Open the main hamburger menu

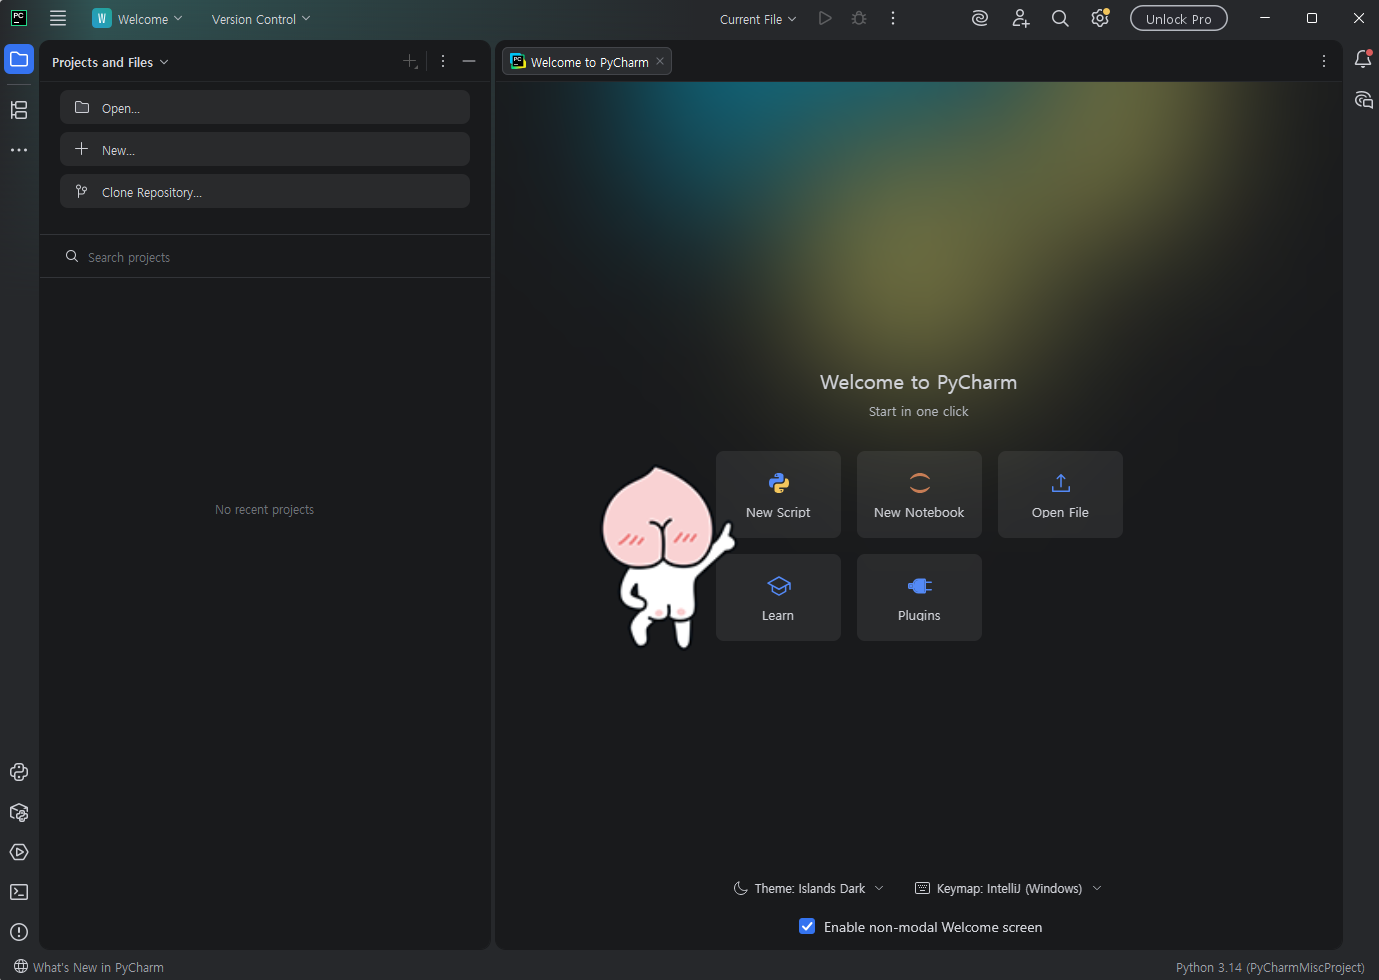click(x=58, y=18)
